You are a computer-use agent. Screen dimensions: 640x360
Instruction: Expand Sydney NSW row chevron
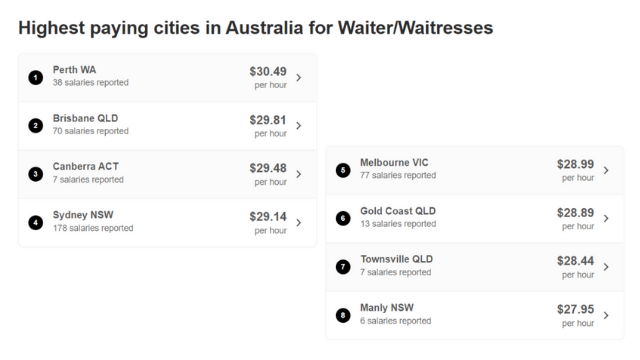299,223
